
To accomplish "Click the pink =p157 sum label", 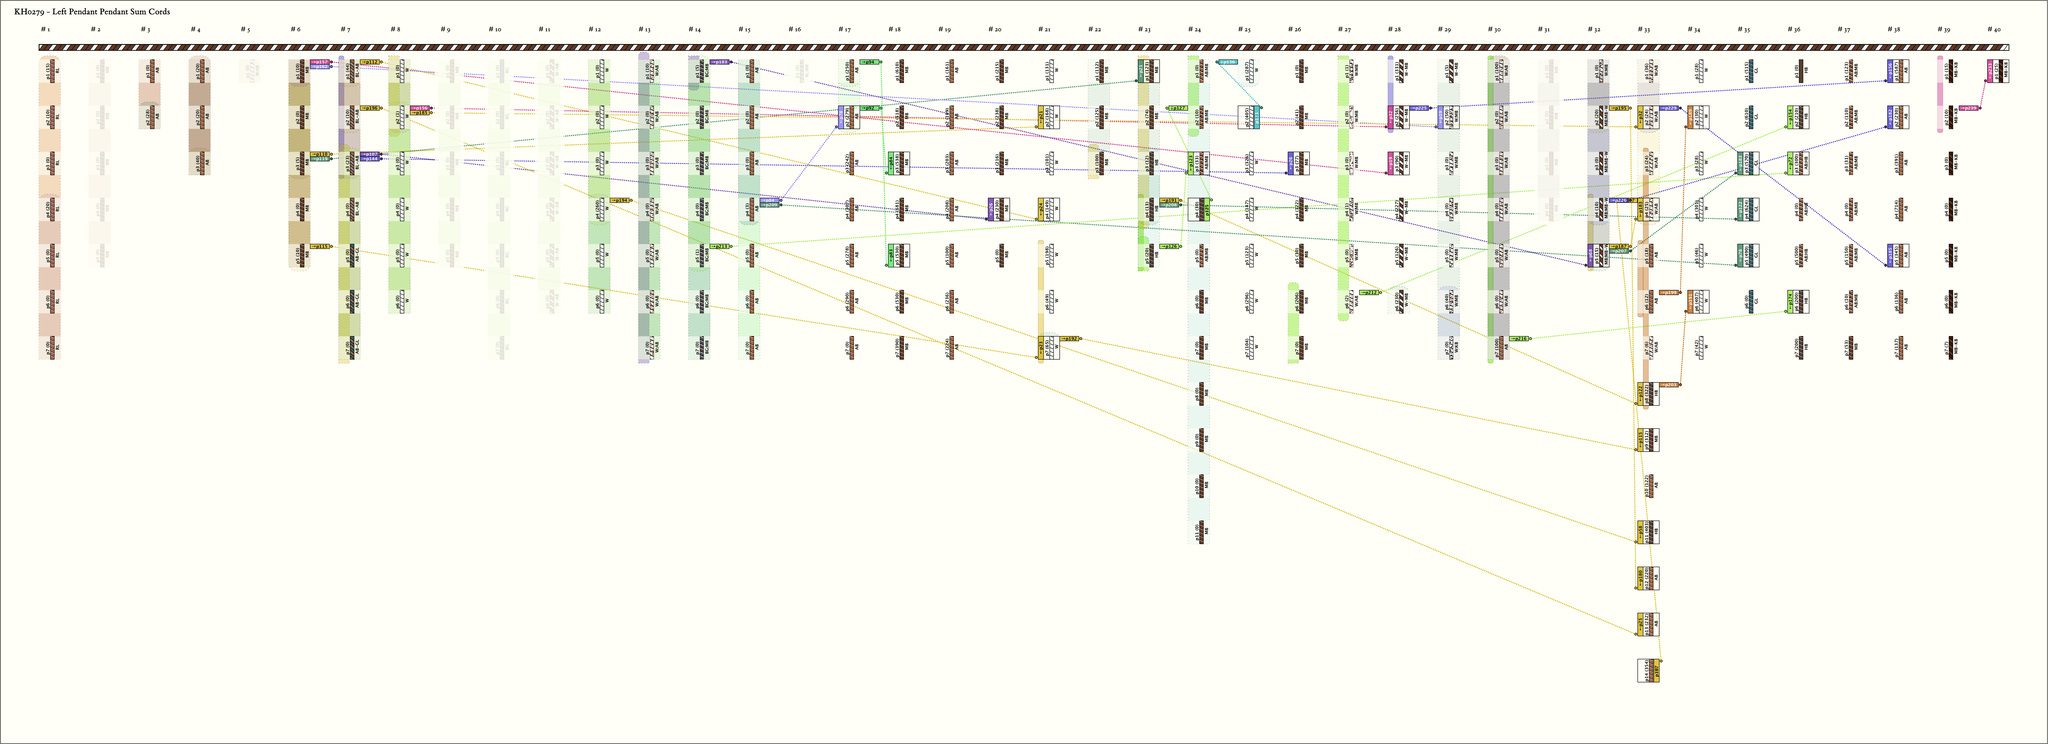I will 320,62.
